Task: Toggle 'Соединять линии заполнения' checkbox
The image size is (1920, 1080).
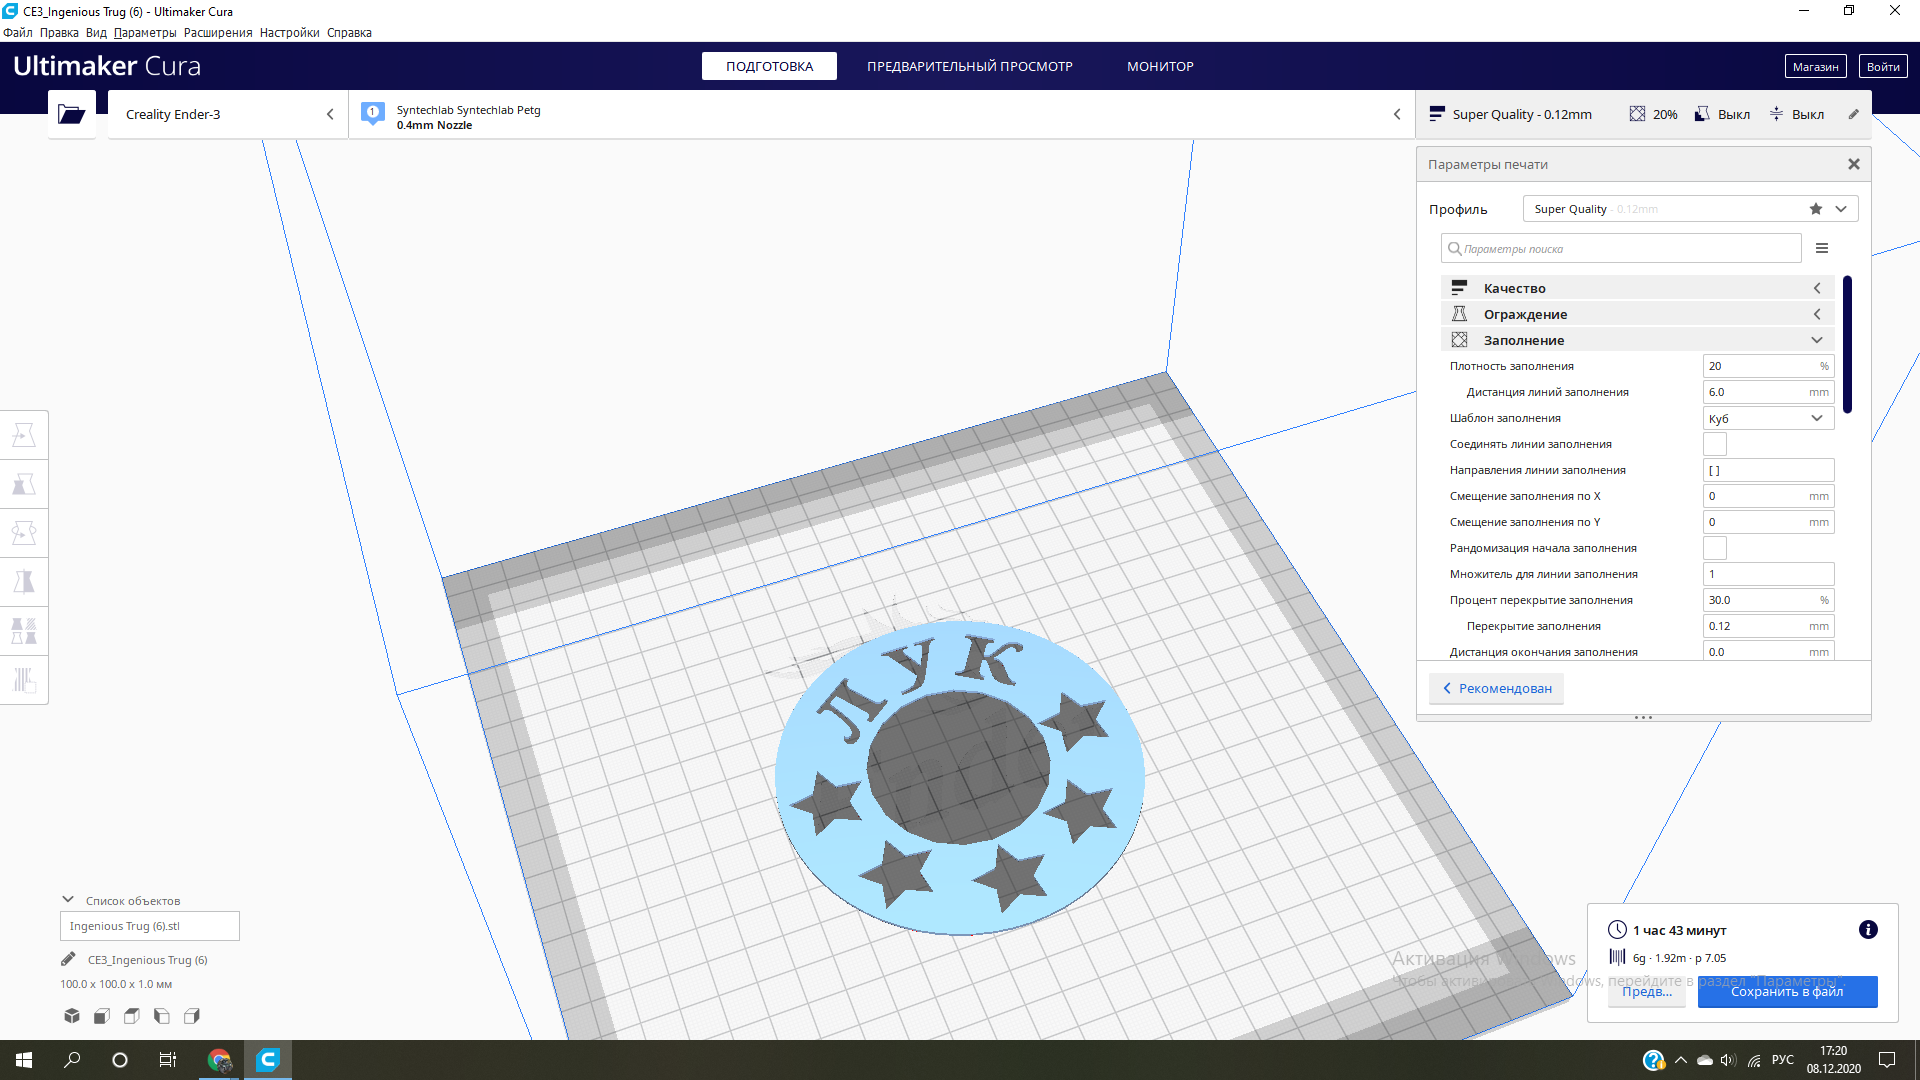Action: [x=1714, y=444]
